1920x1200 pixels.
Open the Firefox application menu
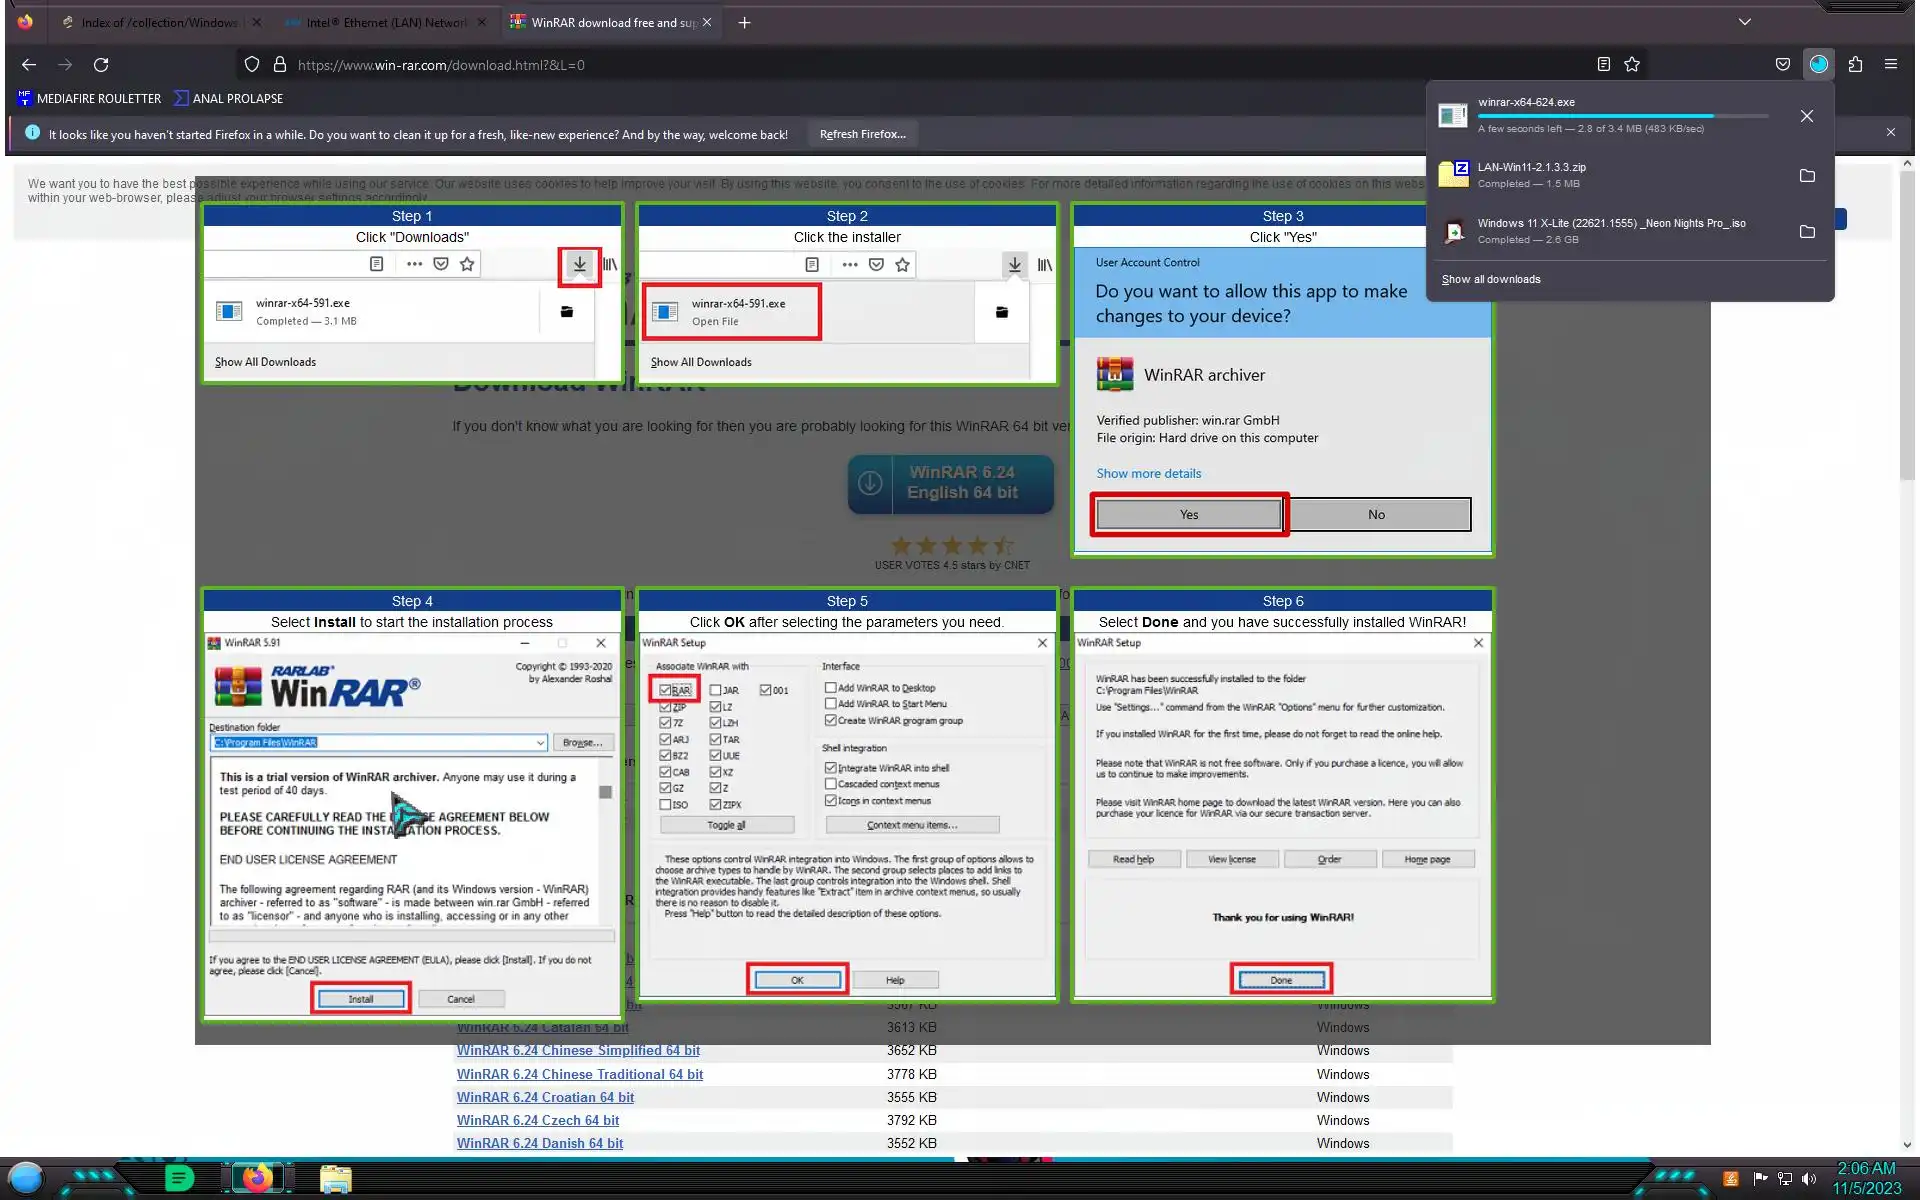[x=1890, y=64]
